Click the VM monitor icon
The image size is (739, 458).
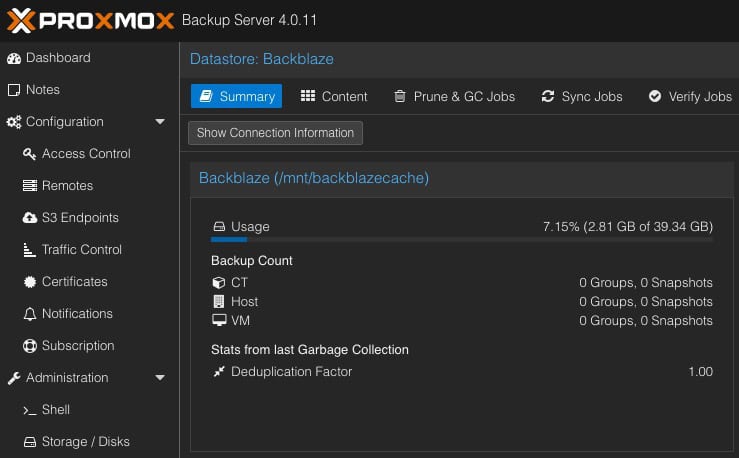click(219, 320)
